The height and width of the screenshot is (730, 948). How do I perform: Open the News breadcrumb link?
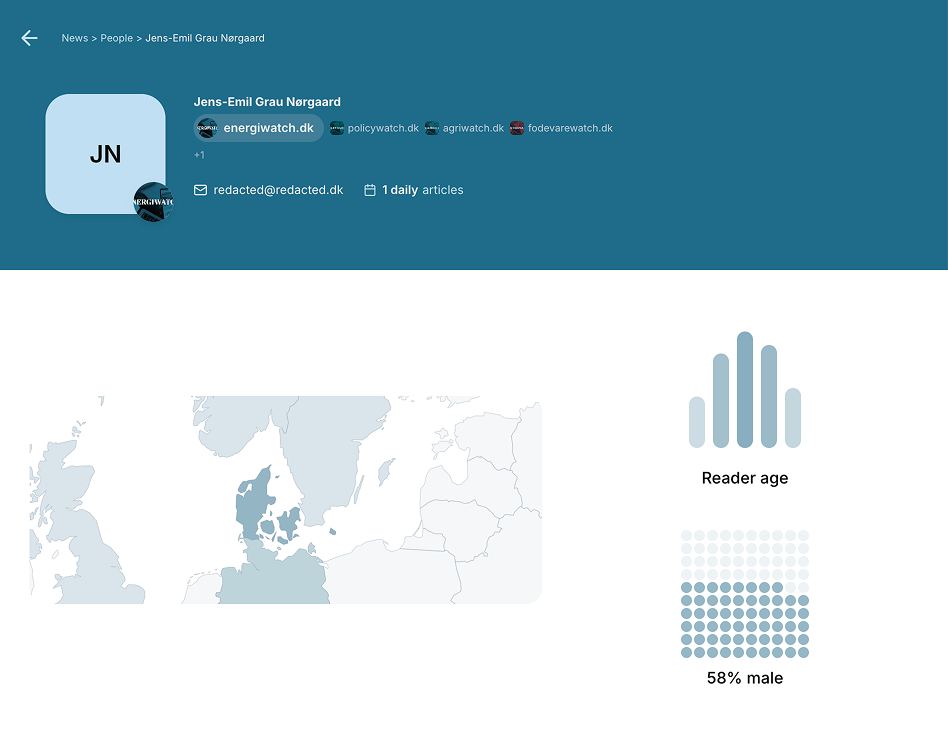pyautogui.click(x=74, y=38)
